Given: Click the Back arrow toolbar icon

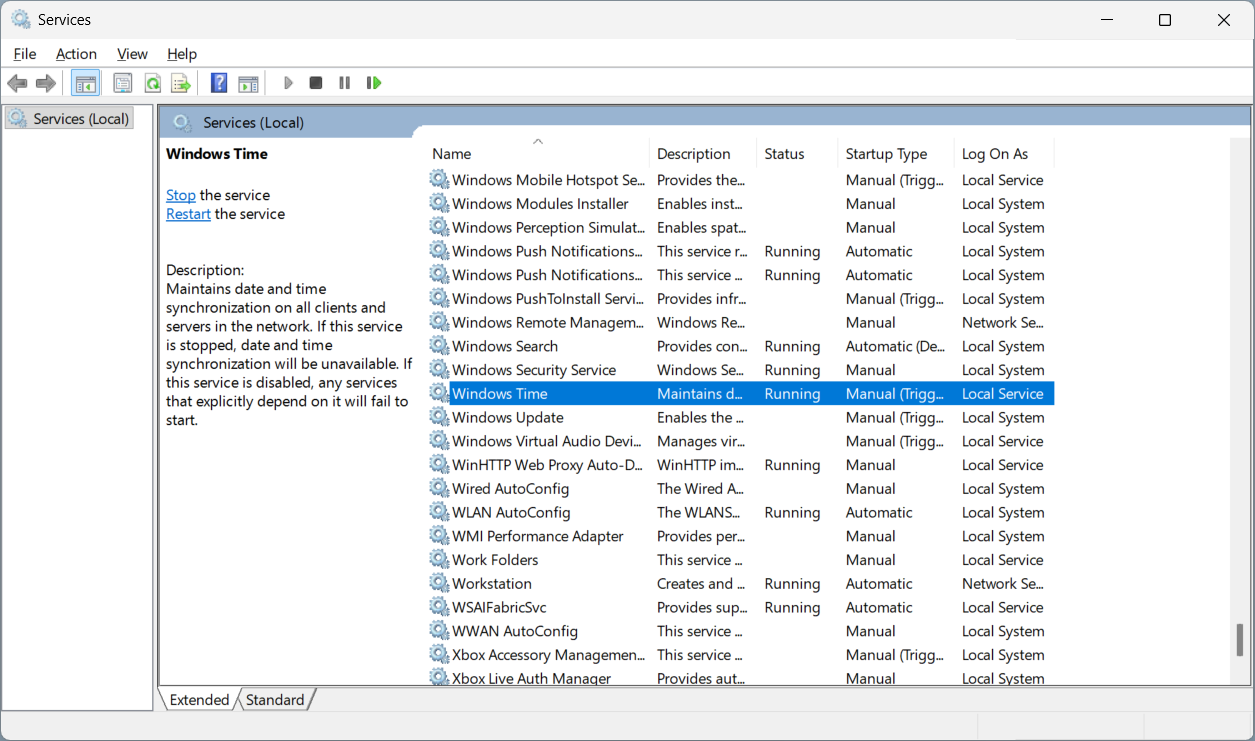Looking at the screenshot, I should (x=17, y=83).
